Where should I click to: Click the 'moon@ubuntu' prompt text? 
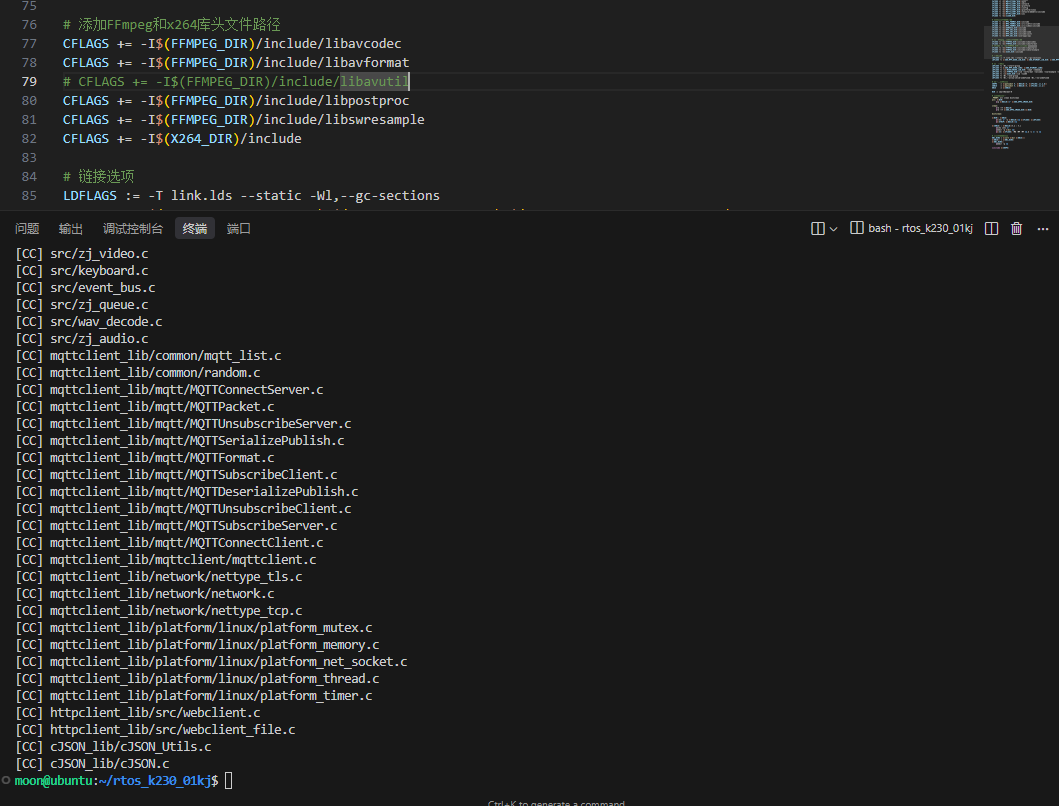pyautogui.click(x=53, y=780)
